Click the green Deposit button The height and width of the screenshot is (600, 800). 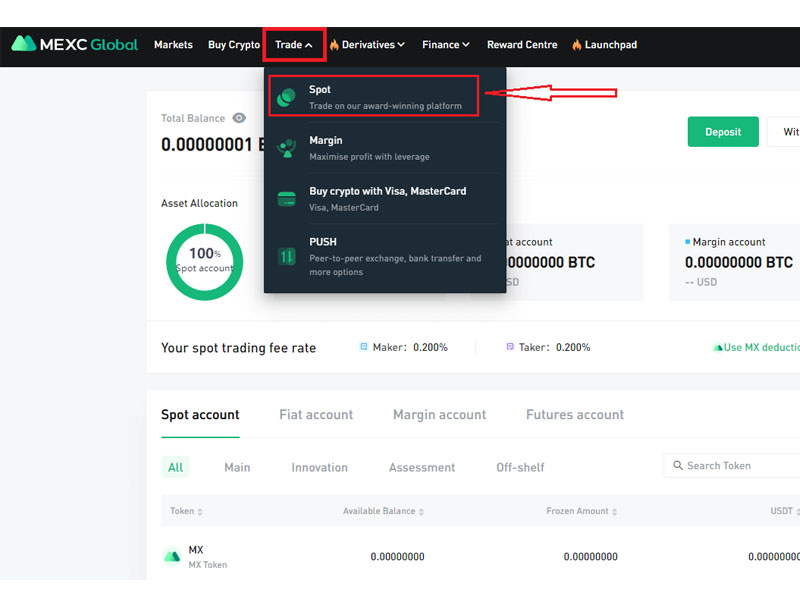[x=723, y=132]
